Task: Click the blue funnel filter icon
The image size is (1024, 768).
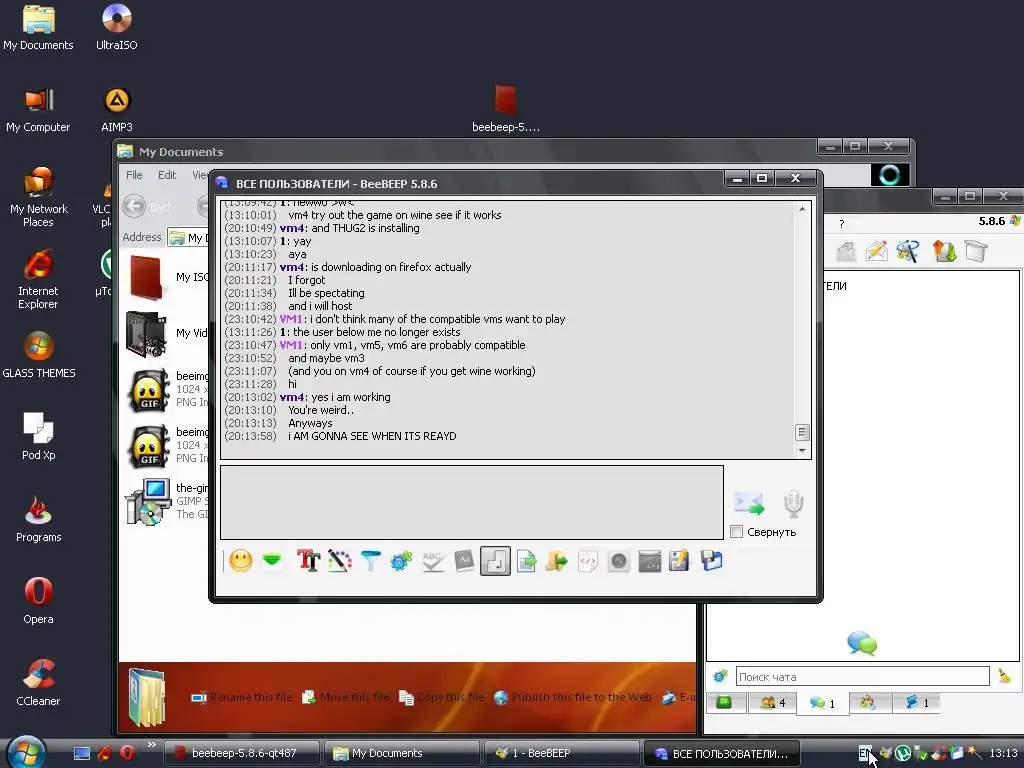Action: [x=370, y=560]
